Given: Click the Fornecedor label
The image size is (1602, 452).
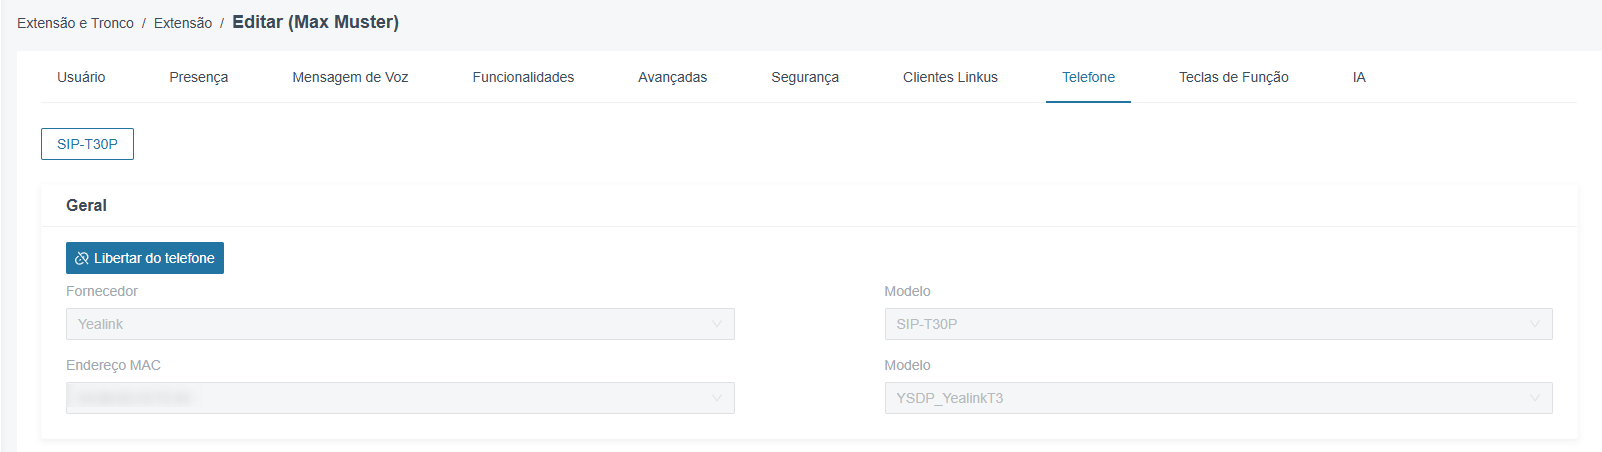Looking at the screenshot, I should (102, 291).
